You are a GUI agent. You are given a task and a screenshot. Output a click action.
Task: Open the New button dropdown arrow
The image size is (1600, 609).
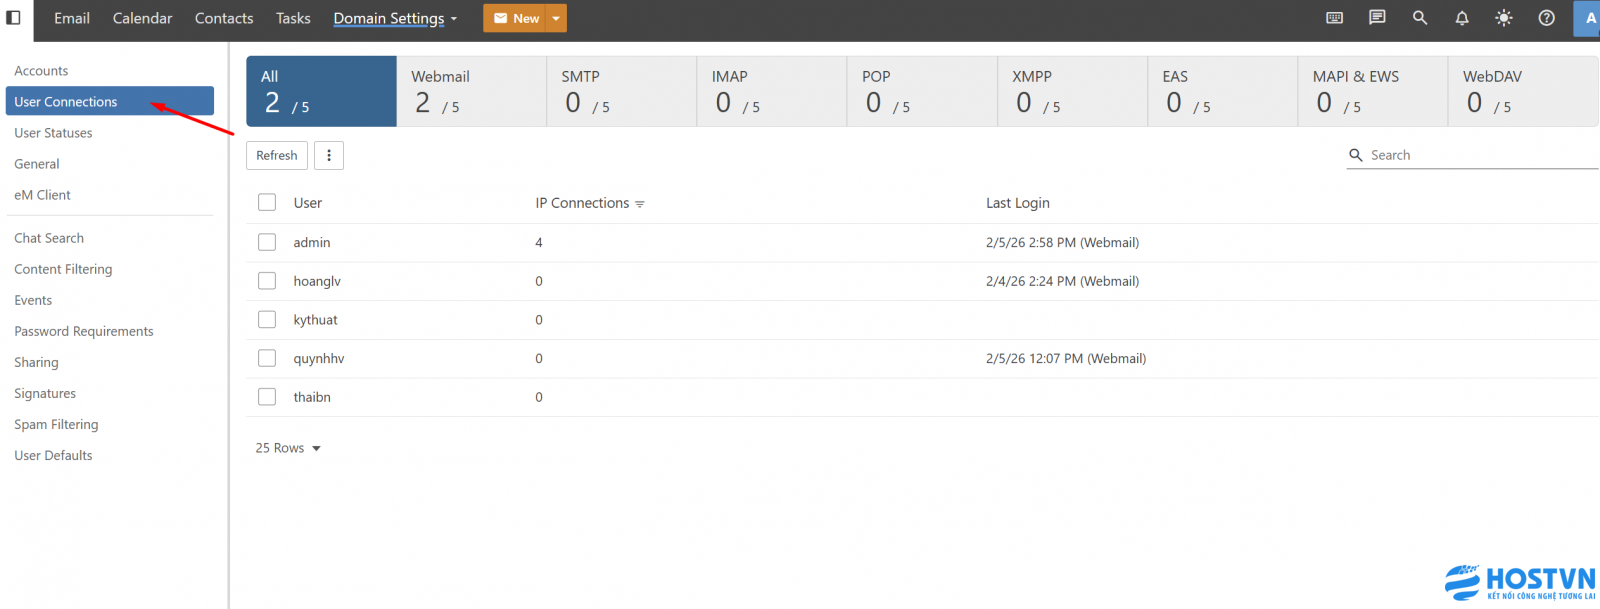(x=556, y=18)
